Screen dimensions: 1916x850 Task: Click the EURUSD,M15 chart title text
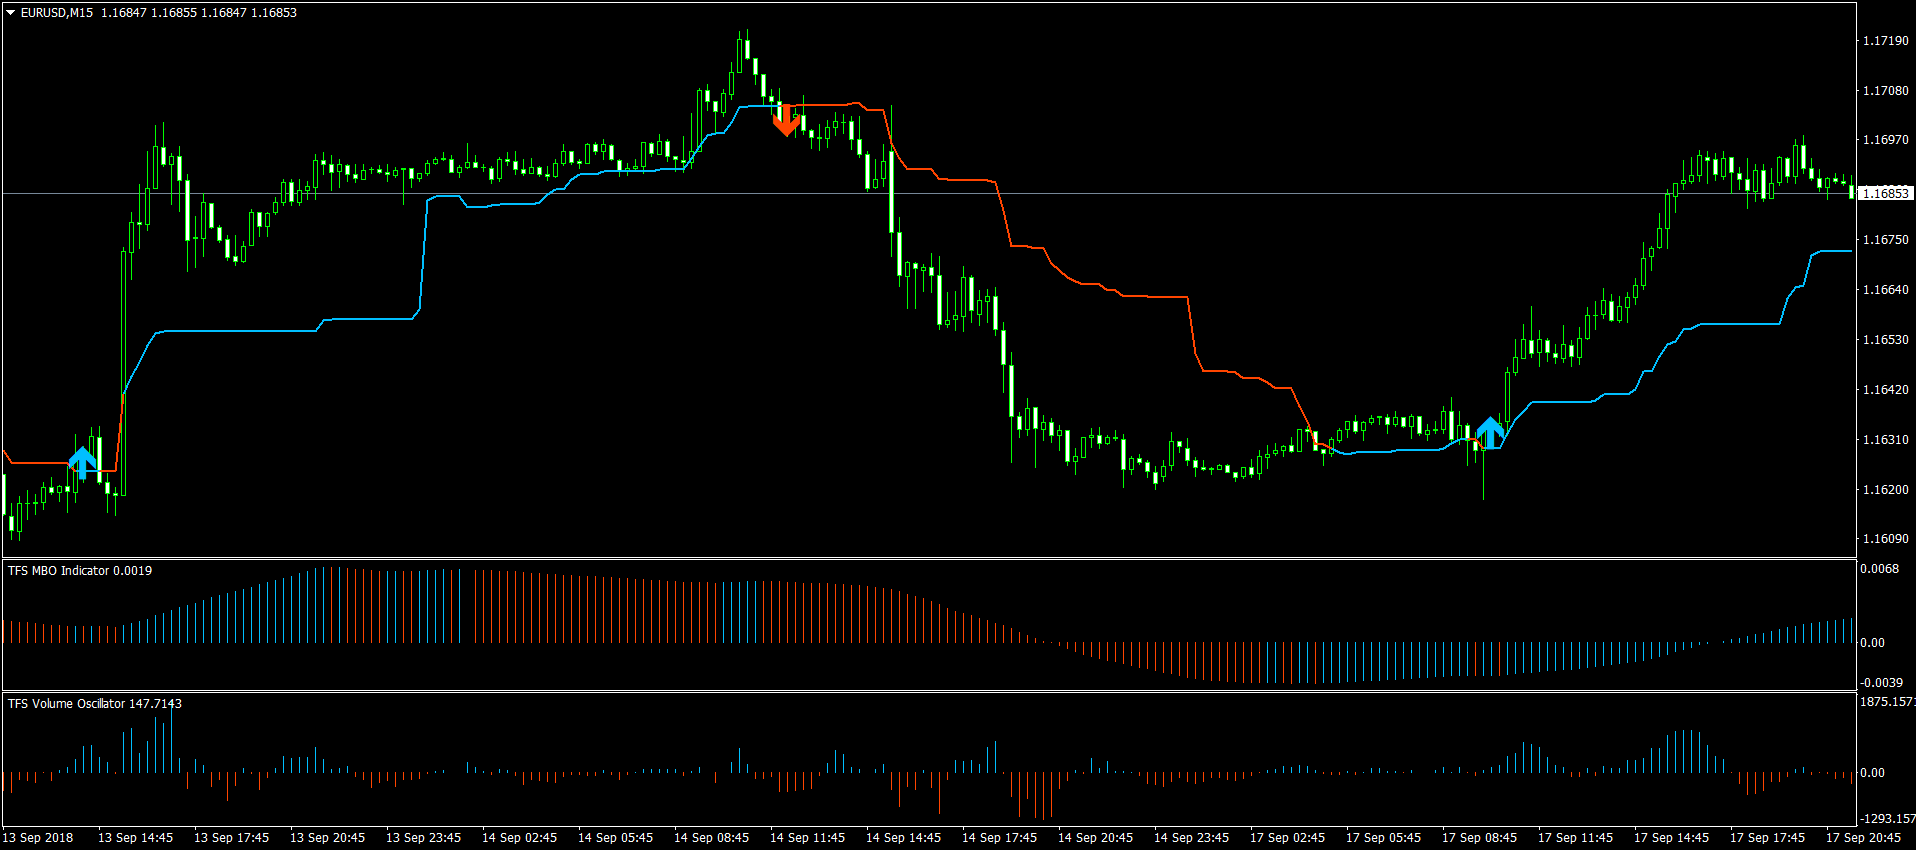(x=57, y=13)
